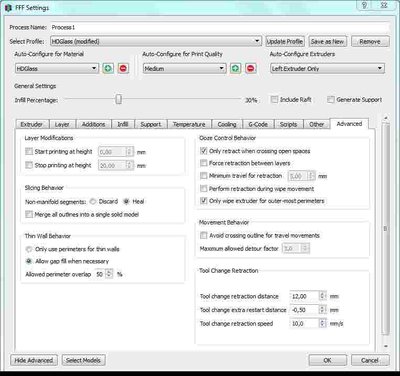Remove the HDGlass material with red minus icon

click(x=123, y=68)
